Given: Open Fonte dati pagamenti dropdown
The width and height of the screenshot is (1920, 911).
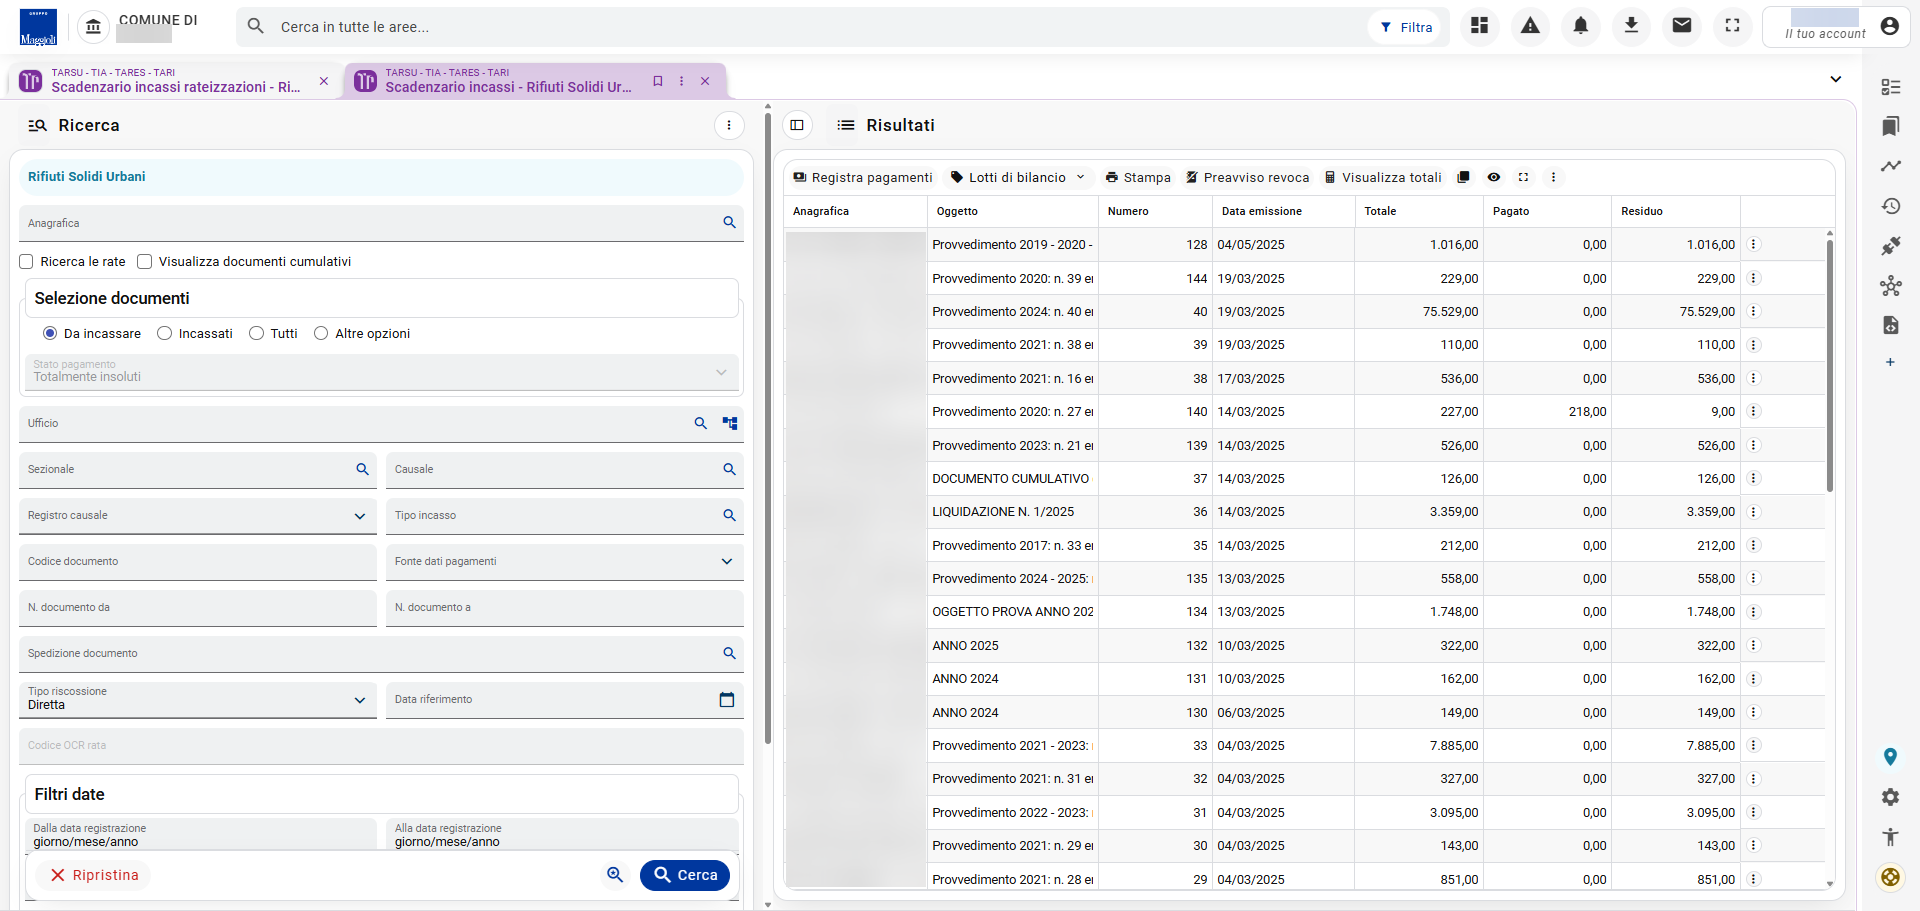Looking at the screenshot, I should (565, 562).
